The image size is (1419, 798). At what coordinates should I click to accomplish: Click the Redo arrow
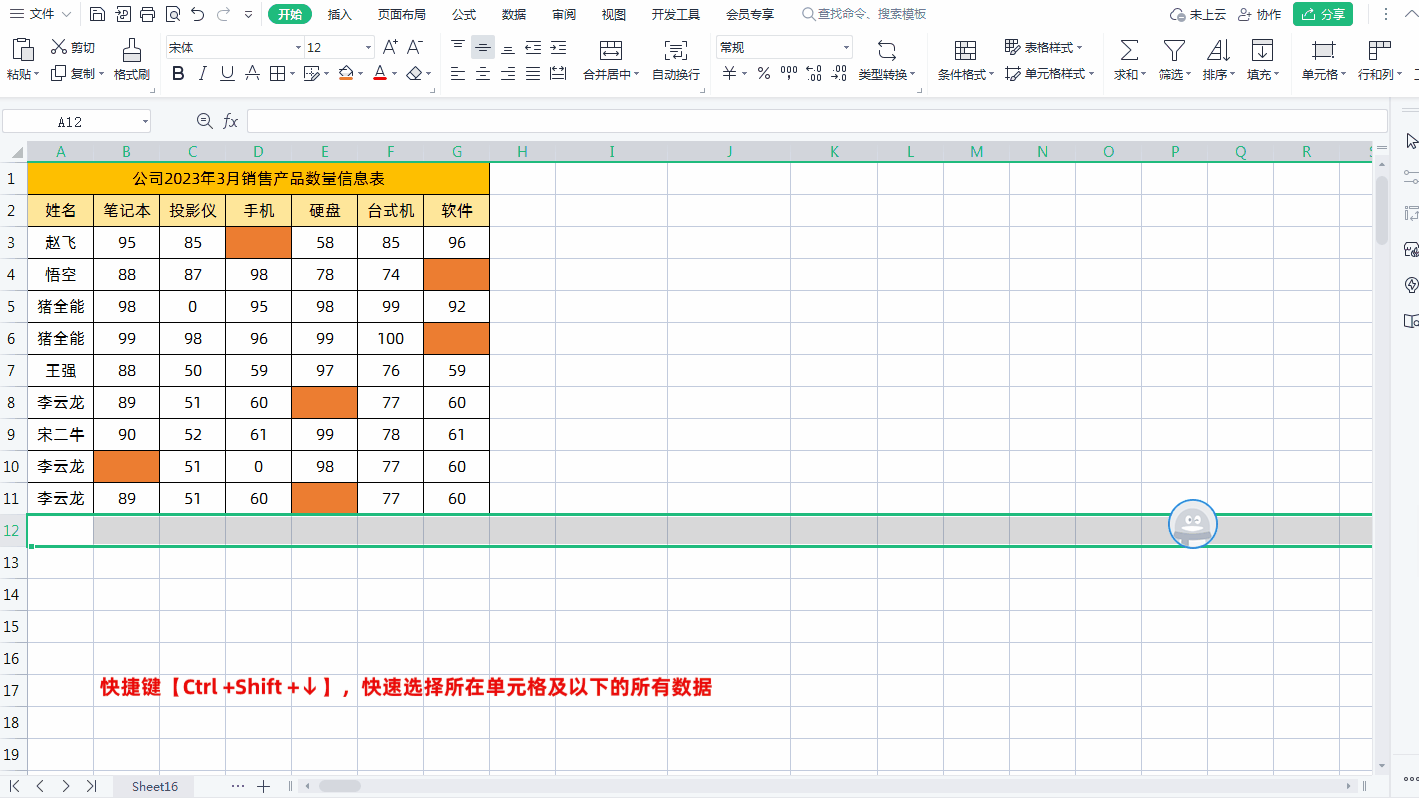[x=223, y=14]
